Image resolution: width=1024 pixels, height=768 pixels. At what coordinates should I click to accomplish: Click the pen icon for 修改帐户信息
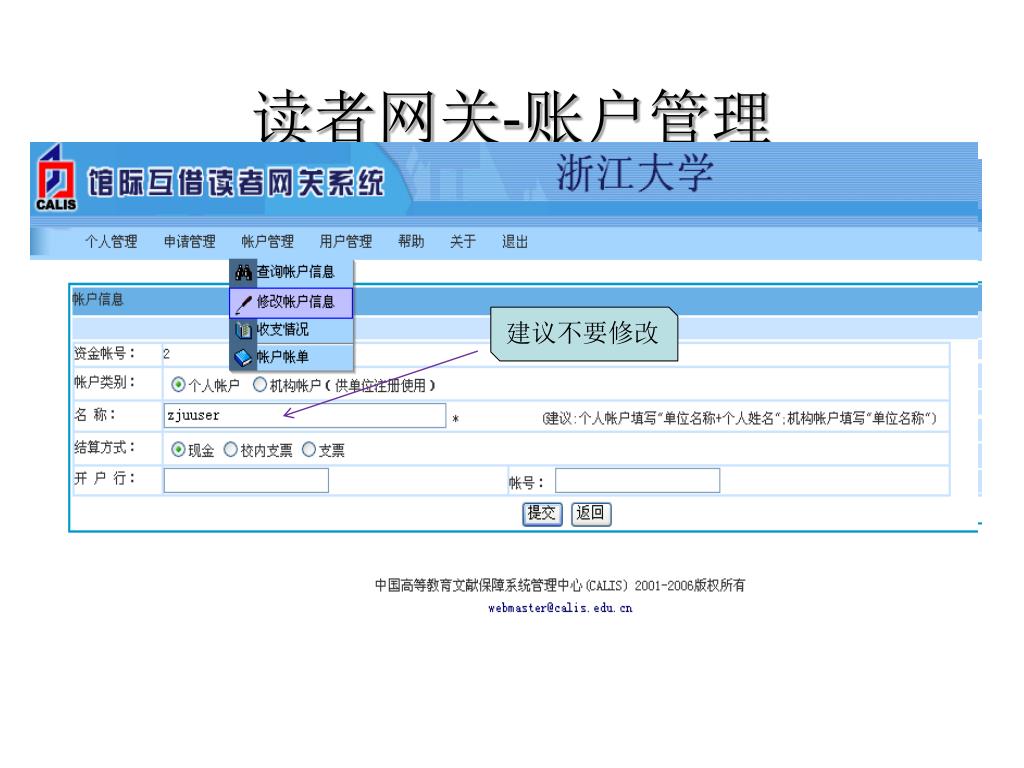point(244,303)
